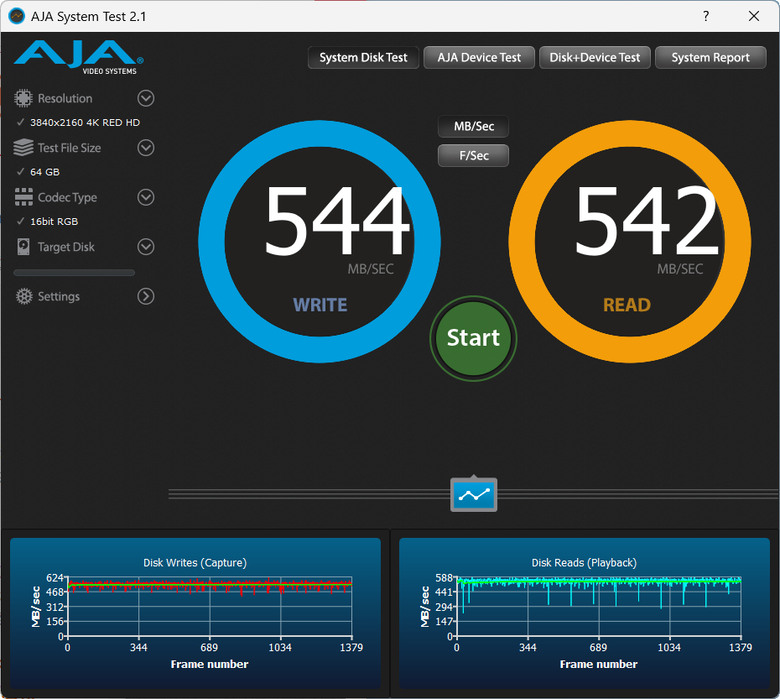This screenshot has width=780, height=699.
Task: Click the Target Disk progress bar
Action: point(74,273)
